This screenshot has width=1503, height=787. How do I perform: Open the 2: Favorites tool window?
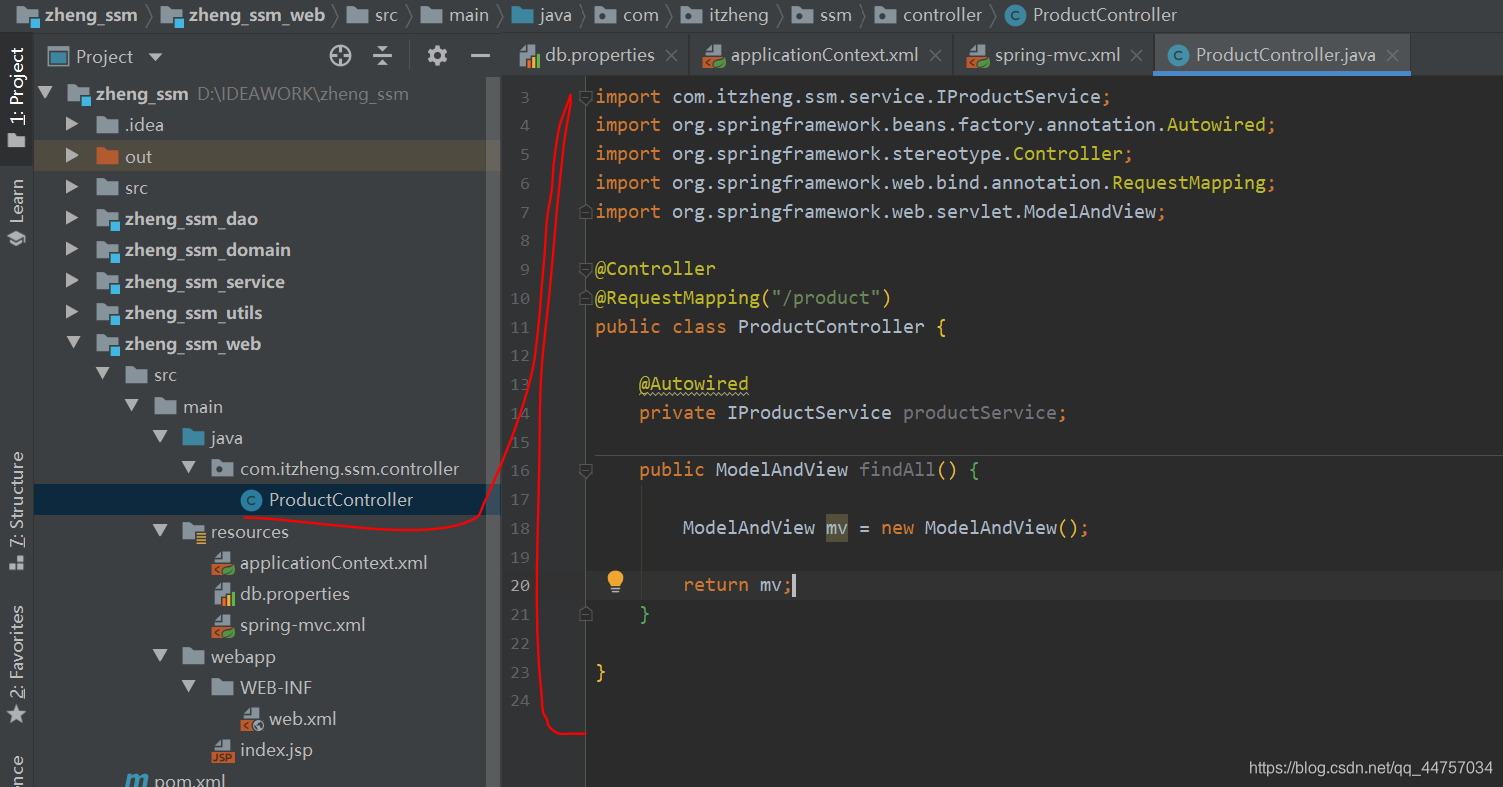point(17,664)
